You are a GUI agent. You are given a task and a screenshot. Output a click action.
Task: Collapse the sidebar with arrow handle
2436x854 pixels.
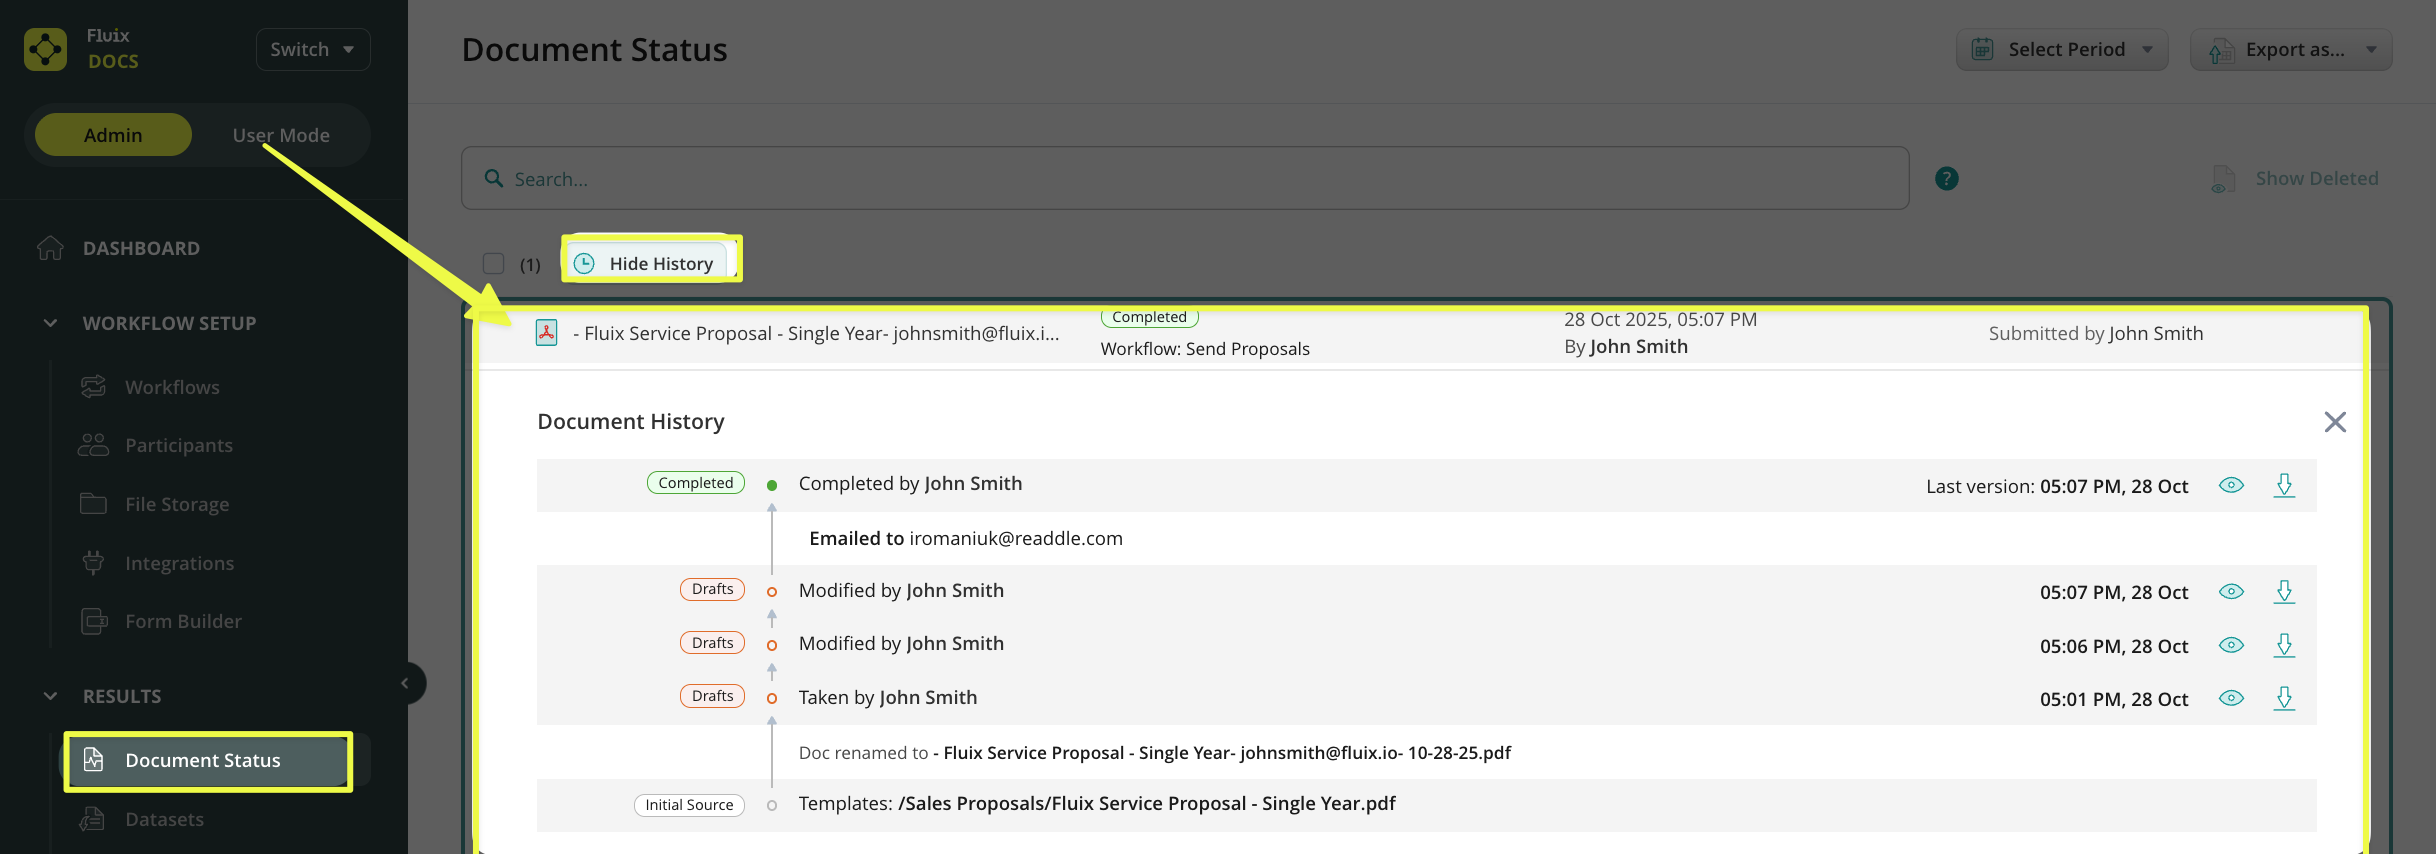[x=405, y=684]
